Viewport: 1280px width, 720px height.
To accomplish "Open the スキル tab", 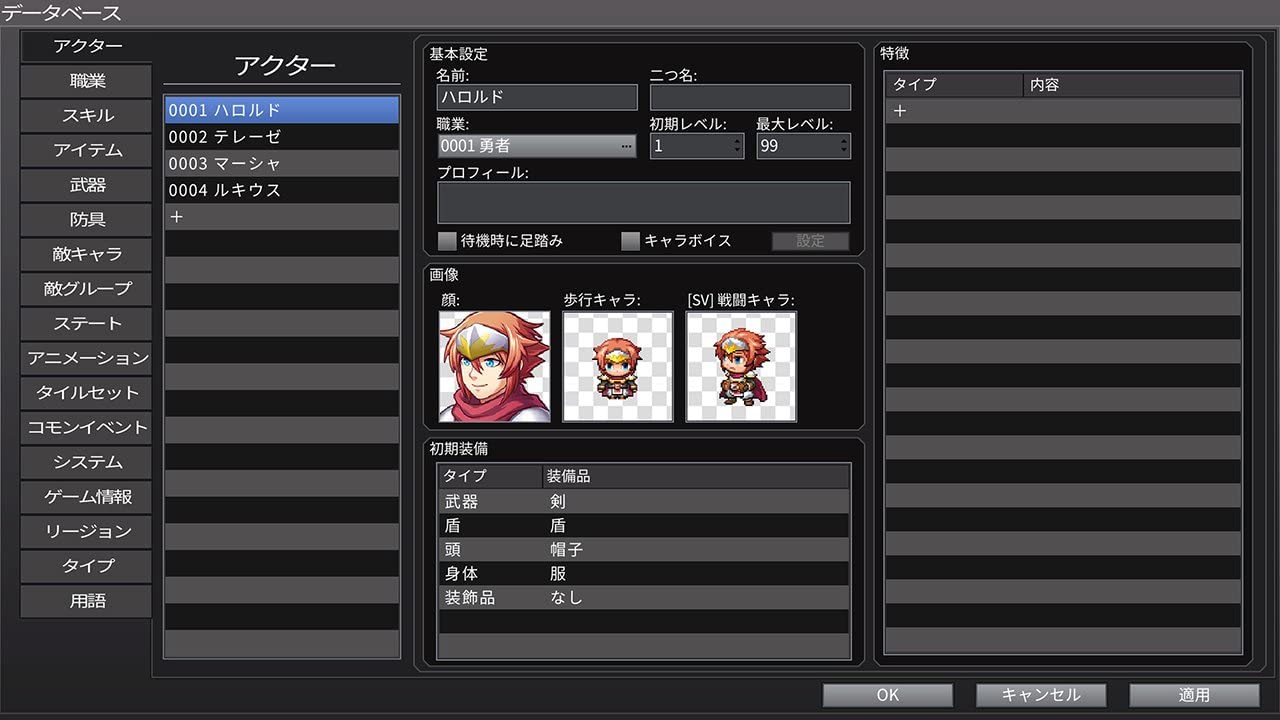I will (88, 115).
